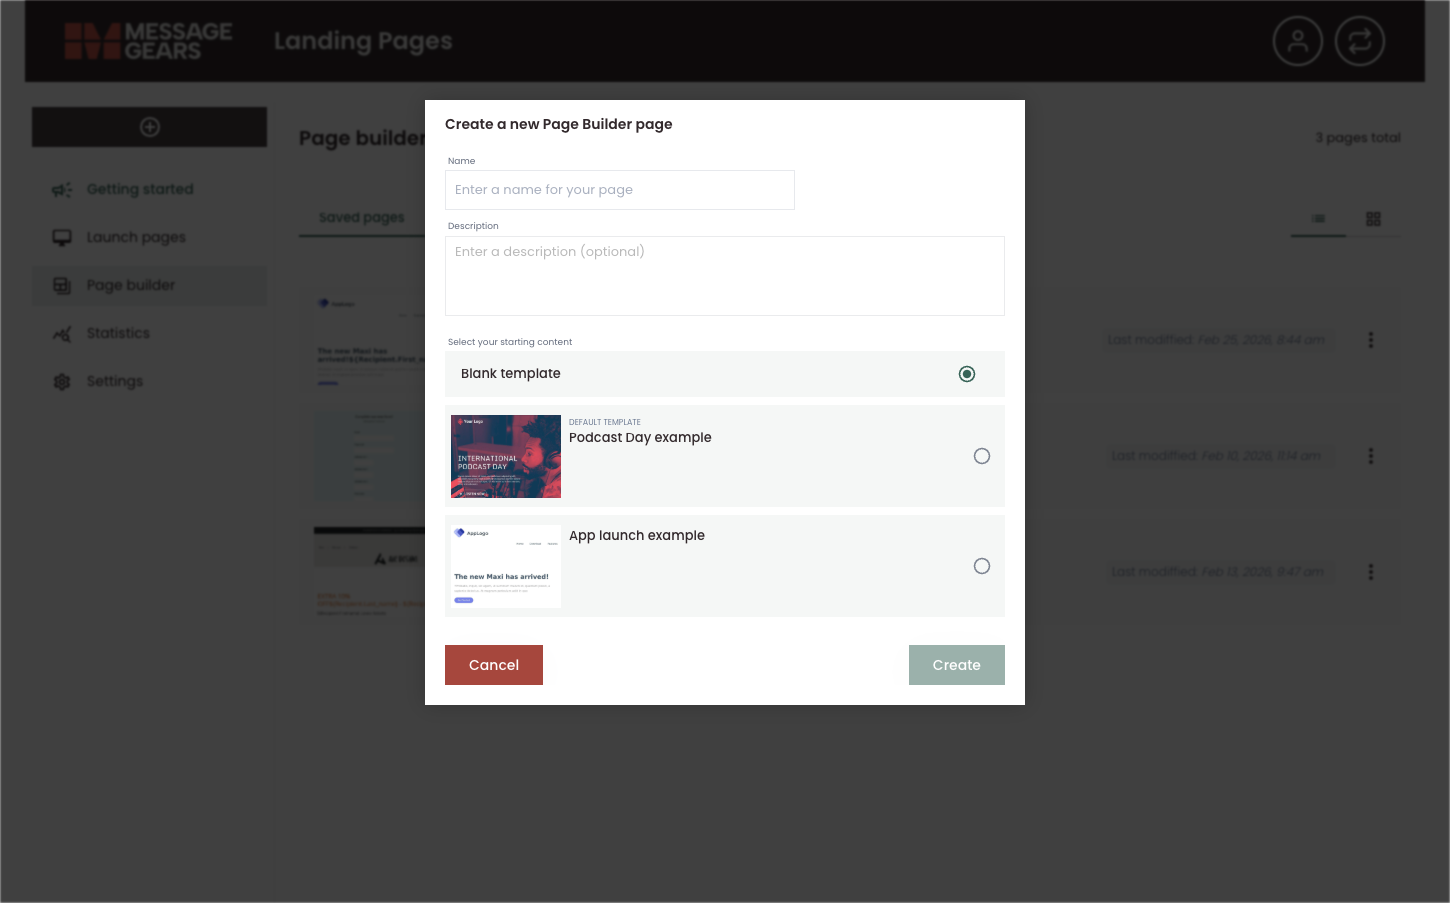The height and width of the screenshot is (903, 1450).
Task: Click the App launch example title
Action: tap(637, 535)
